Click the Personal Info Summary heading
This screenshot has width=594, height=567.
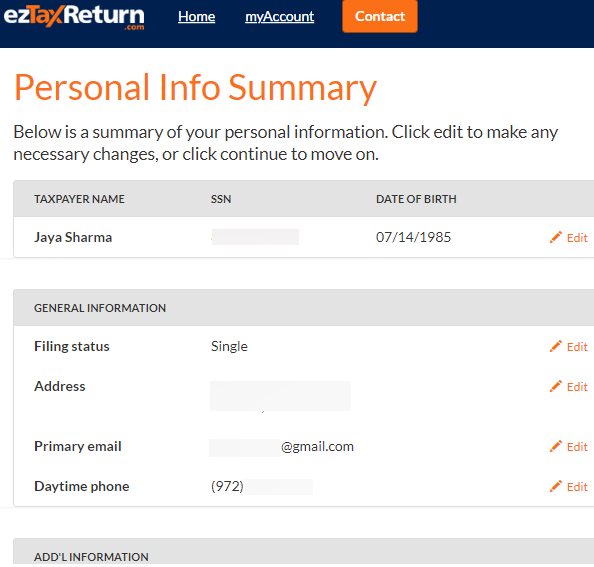(195, 87)
